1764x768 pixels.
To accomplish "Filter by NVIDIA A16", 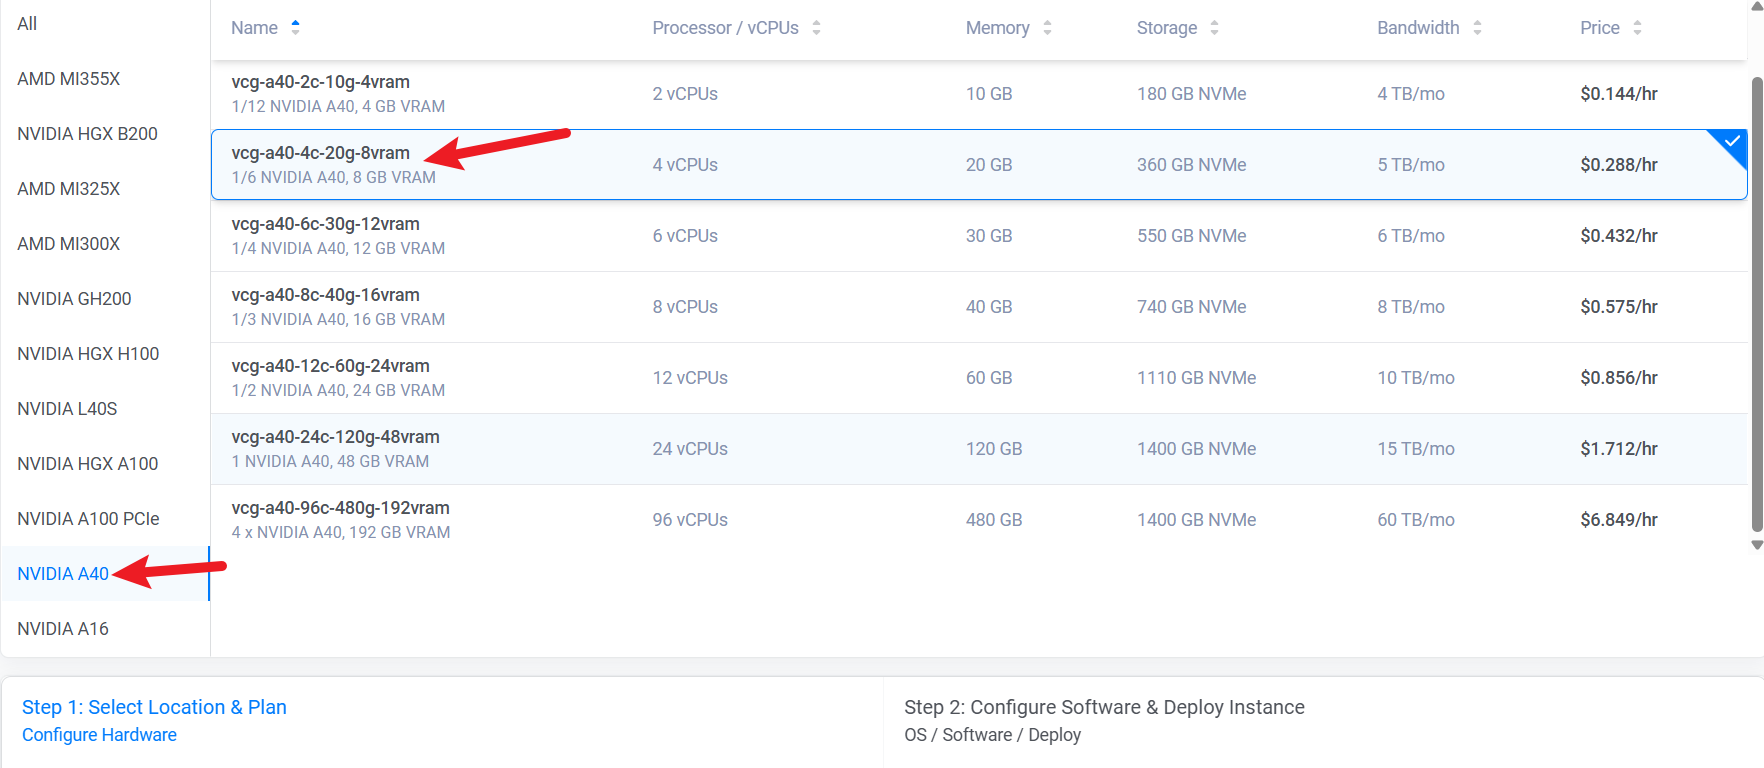I will coord(63,629).
